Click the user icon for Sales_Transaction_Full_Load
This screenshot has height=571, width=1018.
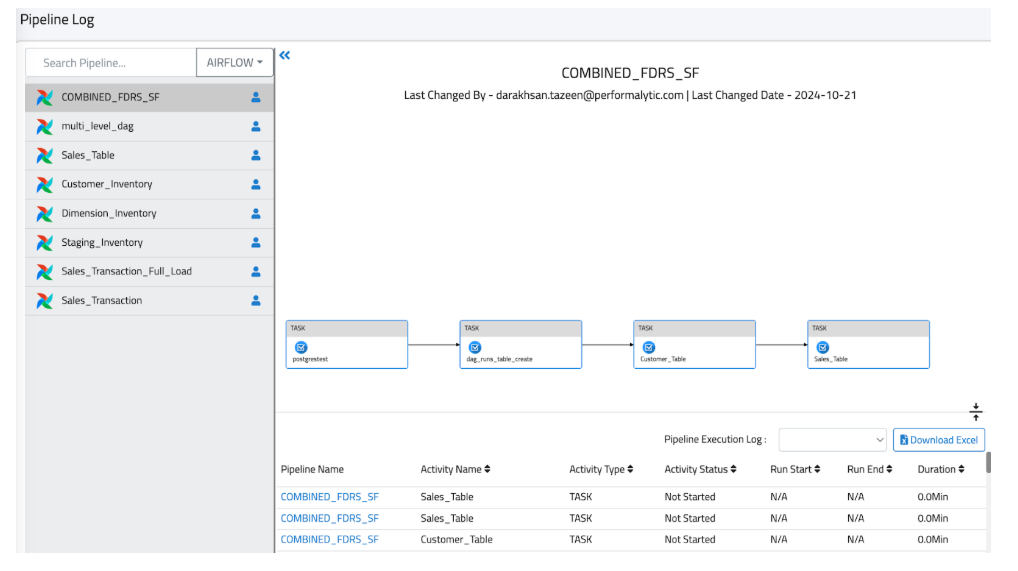pyautogui.click(x=256, y=272)
